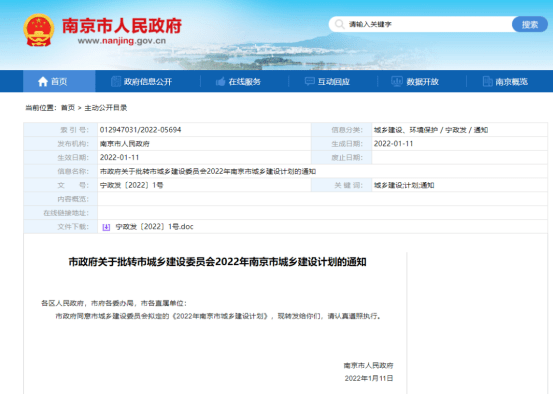Image resolution: width=553 pixels, height=395 pixels.
Task: Click the 内容概览 label cell
Action: 61,199
